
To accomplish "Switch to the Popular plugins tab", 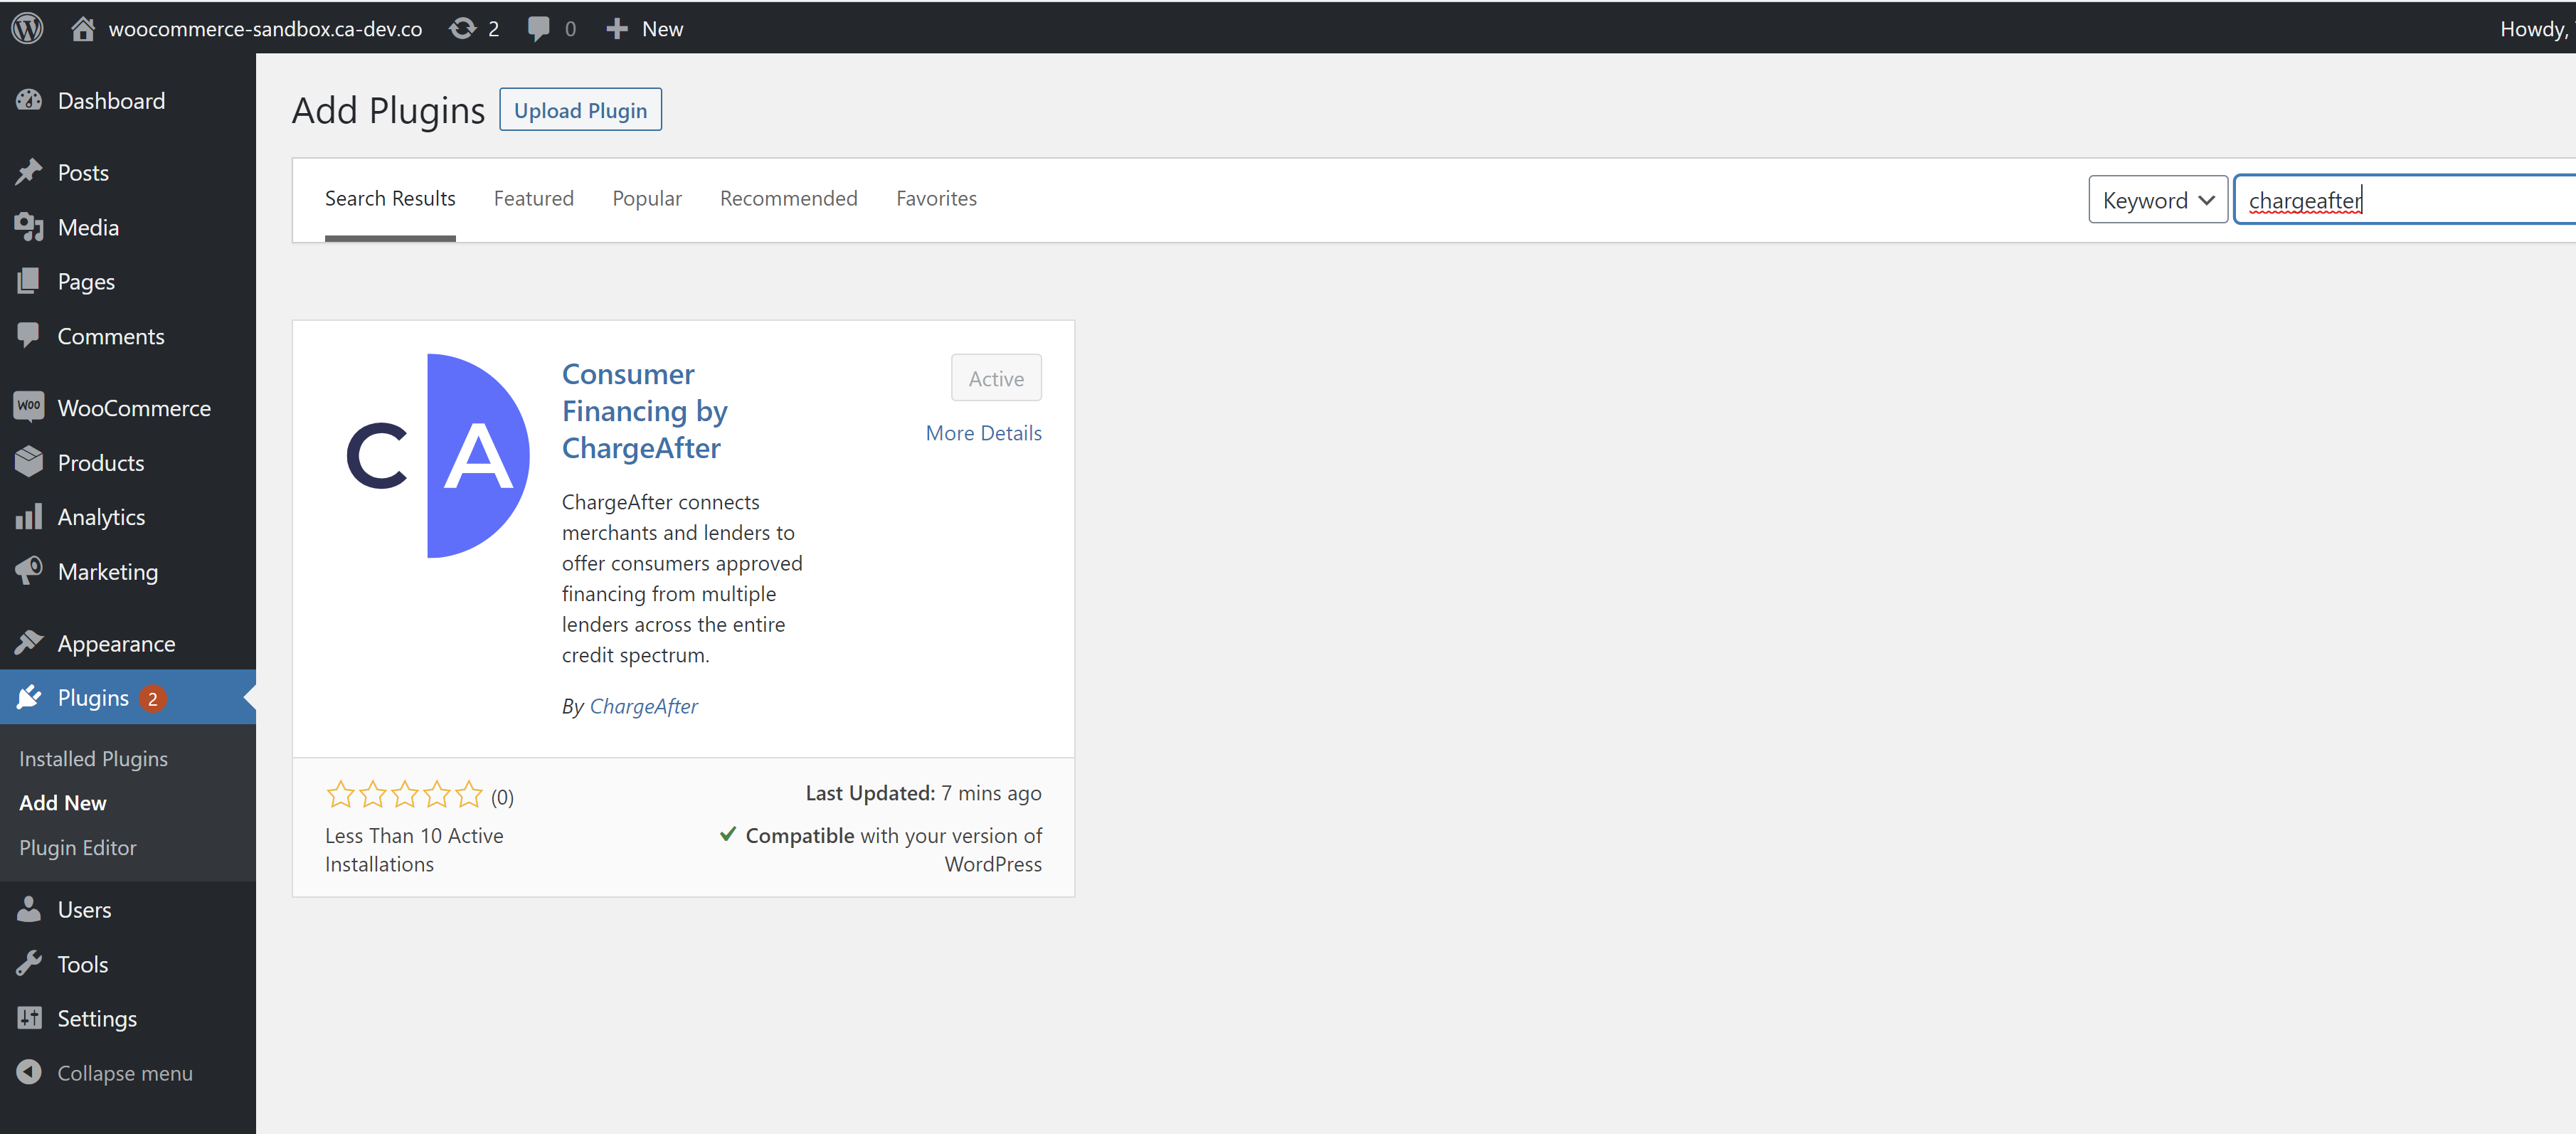I will point(646,198).
